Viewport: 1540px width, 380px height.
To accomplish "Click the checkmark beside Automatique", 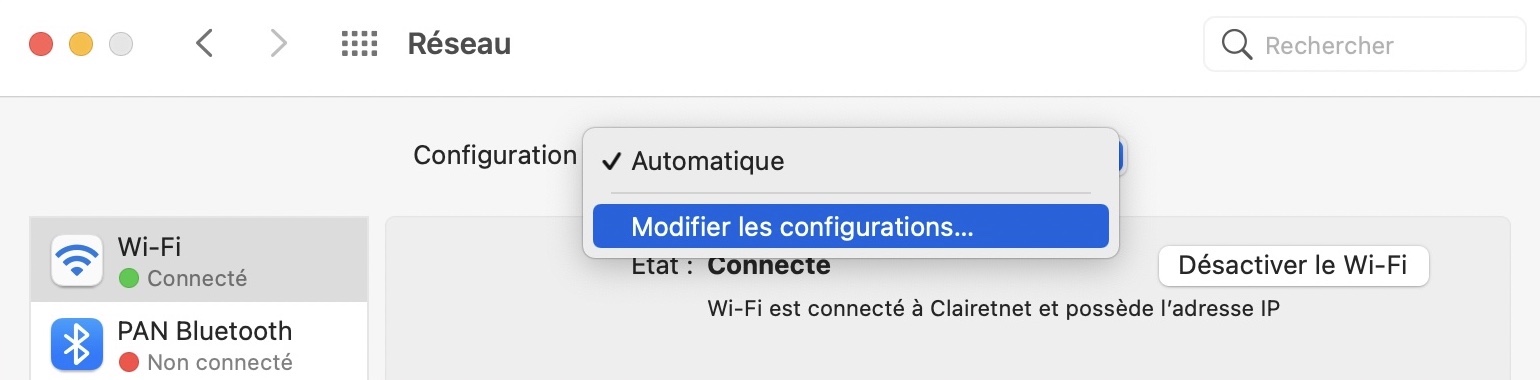I will 611,161.
